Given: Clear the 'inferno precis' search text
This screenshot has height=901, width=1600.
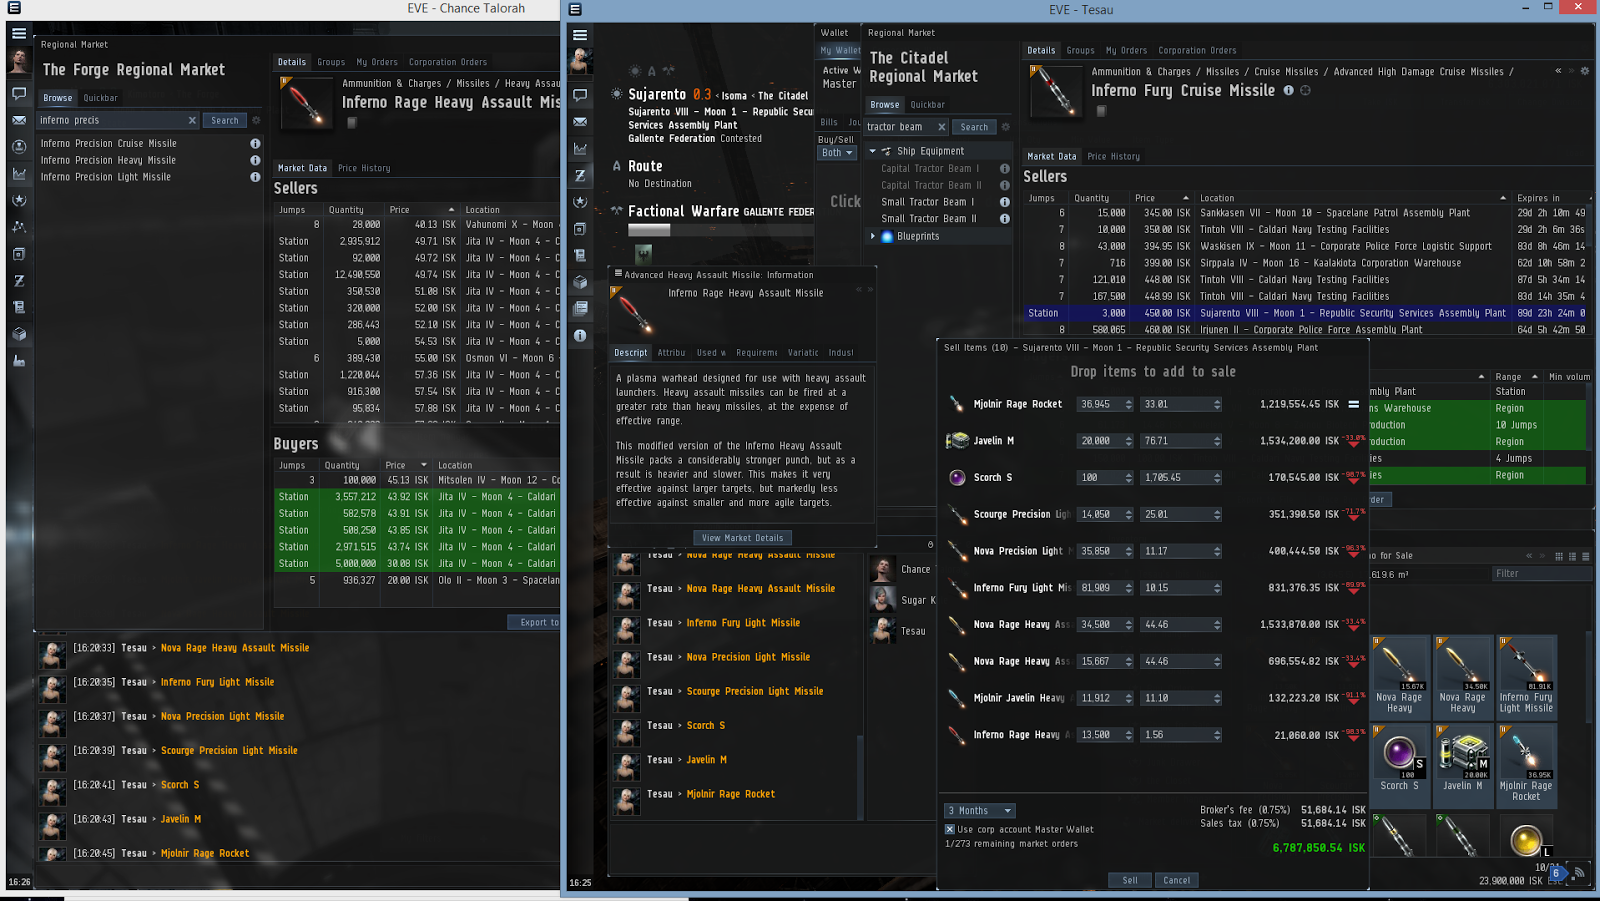Looking at the screenshot, I should pyautogui.click(x=192, y=120).
